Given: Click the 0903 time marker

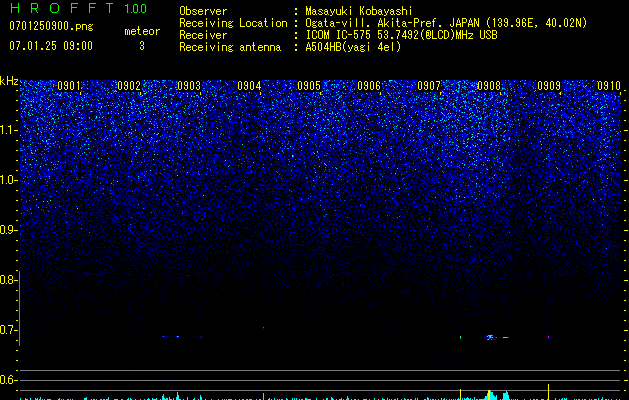Looking at the screenshot, I should (189, 86).
